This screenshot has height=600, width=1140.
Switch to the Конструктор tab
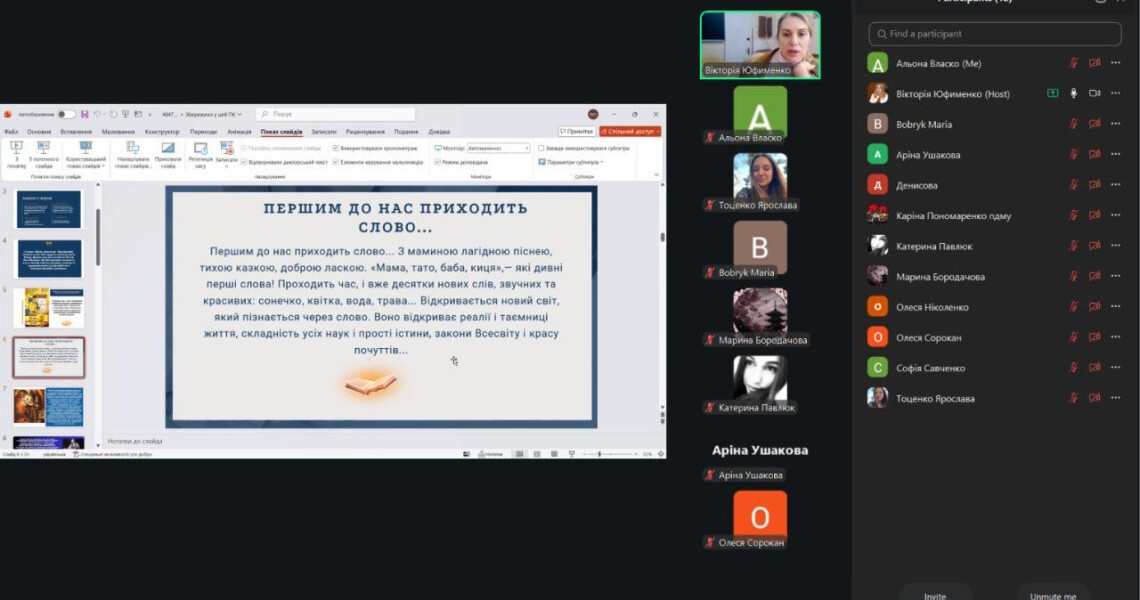(x=161, y=132)
